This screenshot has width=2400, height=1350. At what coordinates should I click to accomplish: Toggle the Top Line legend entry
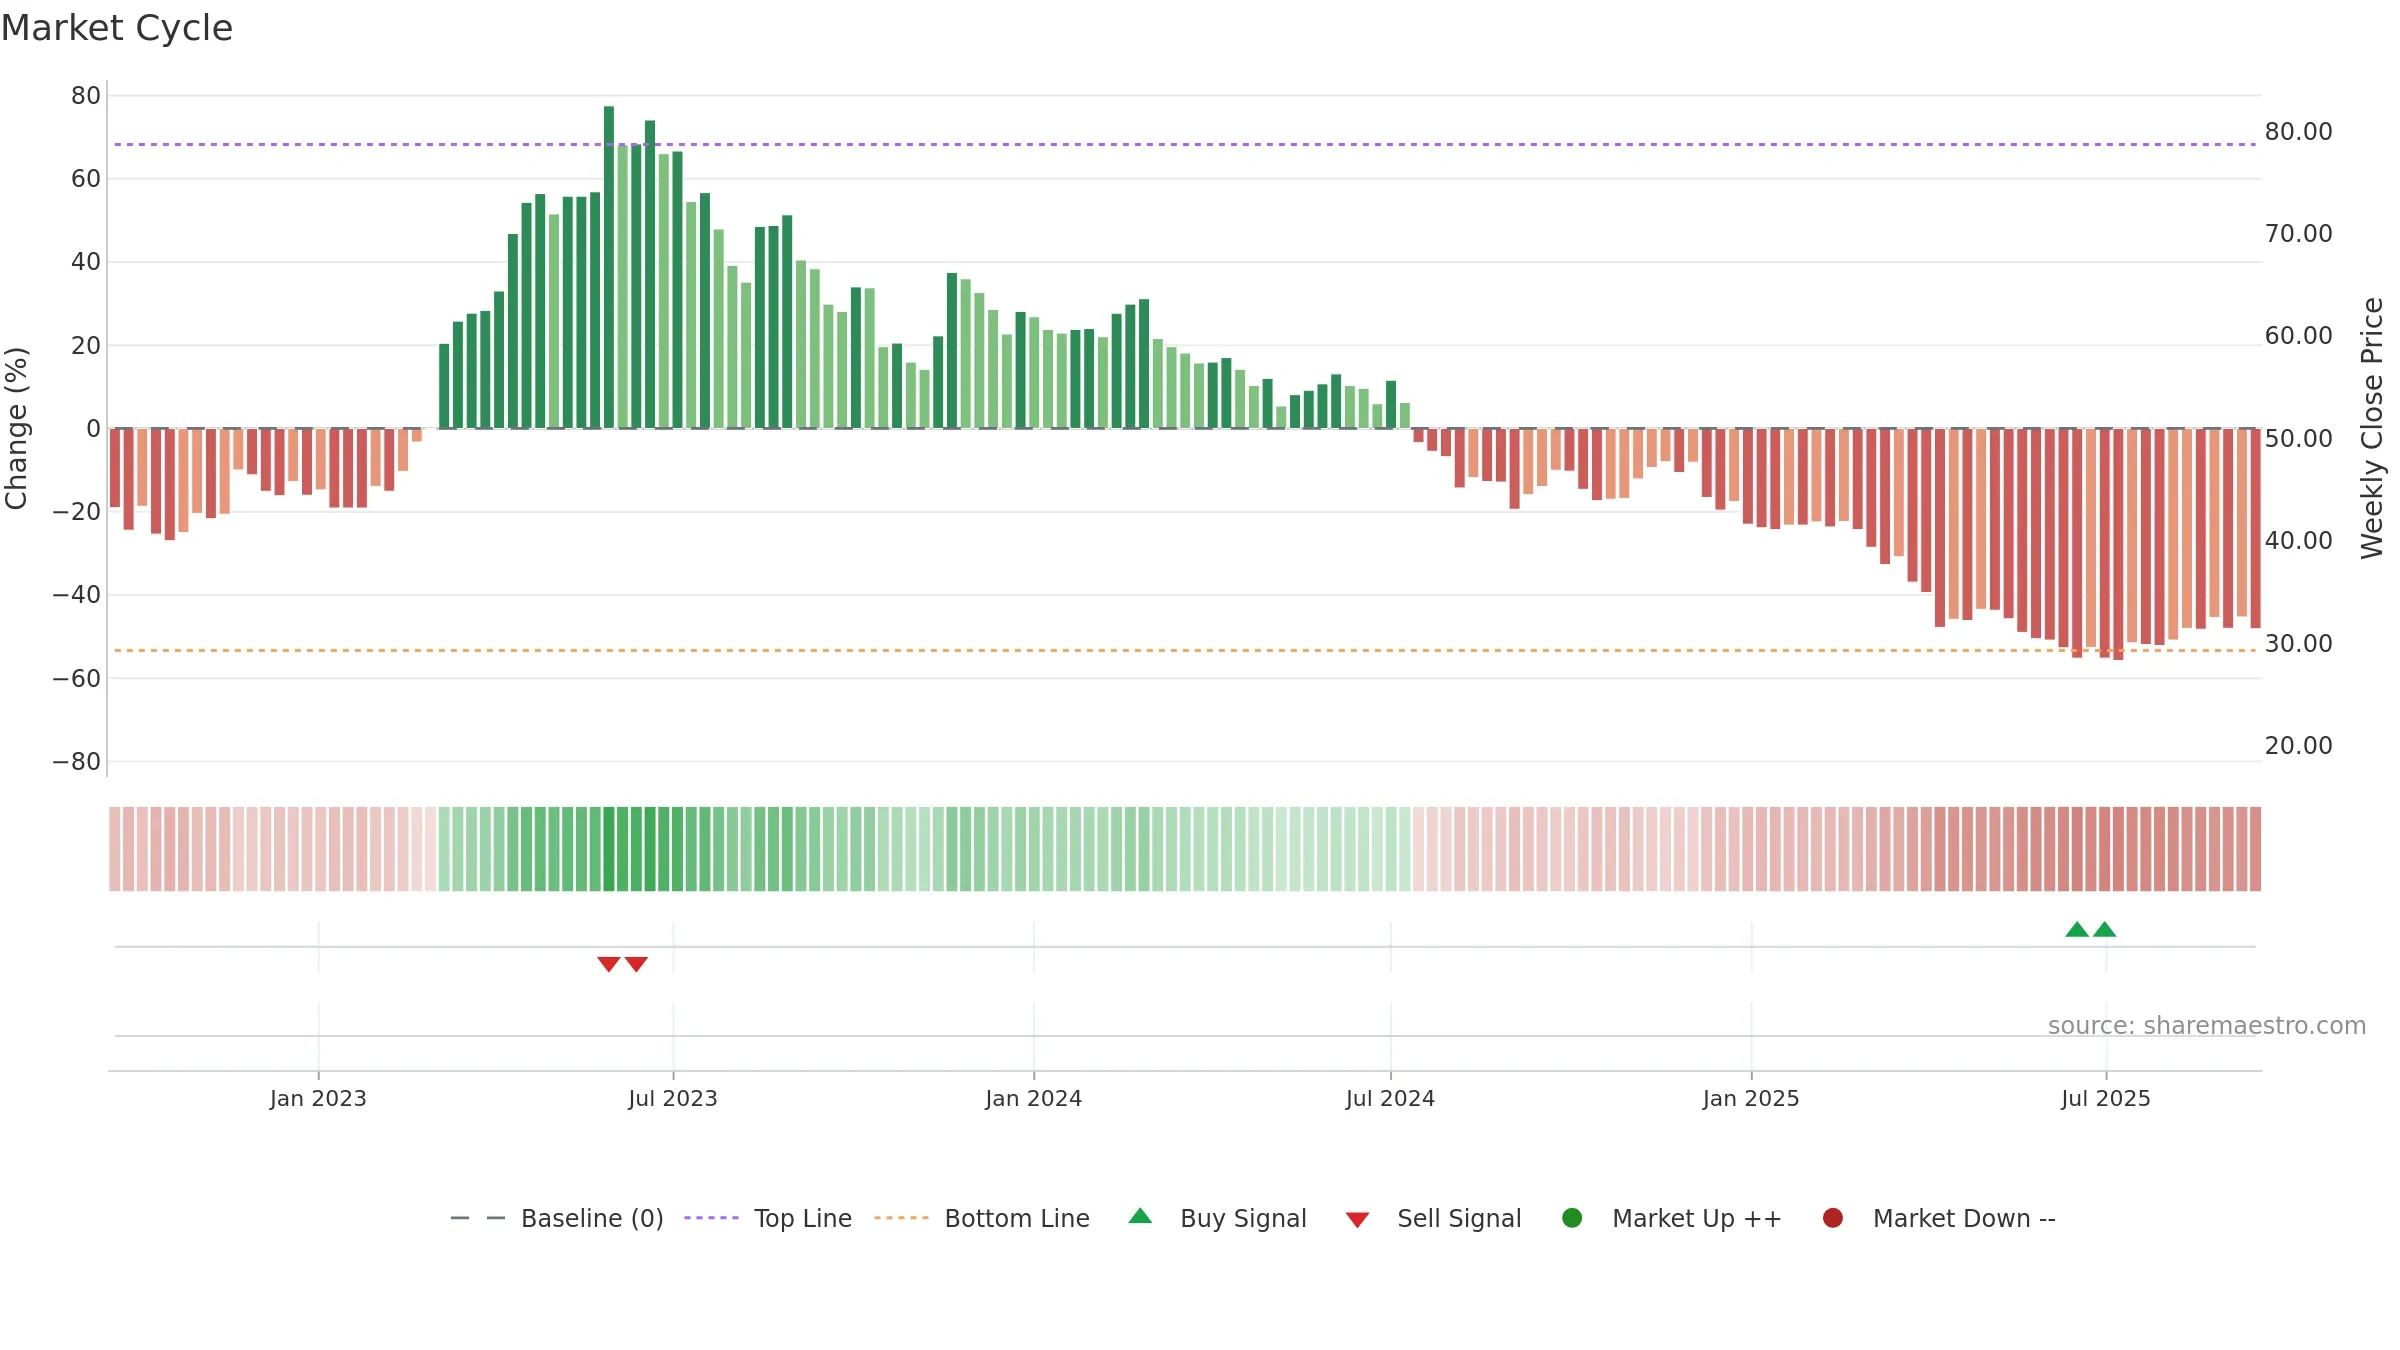768,1218
